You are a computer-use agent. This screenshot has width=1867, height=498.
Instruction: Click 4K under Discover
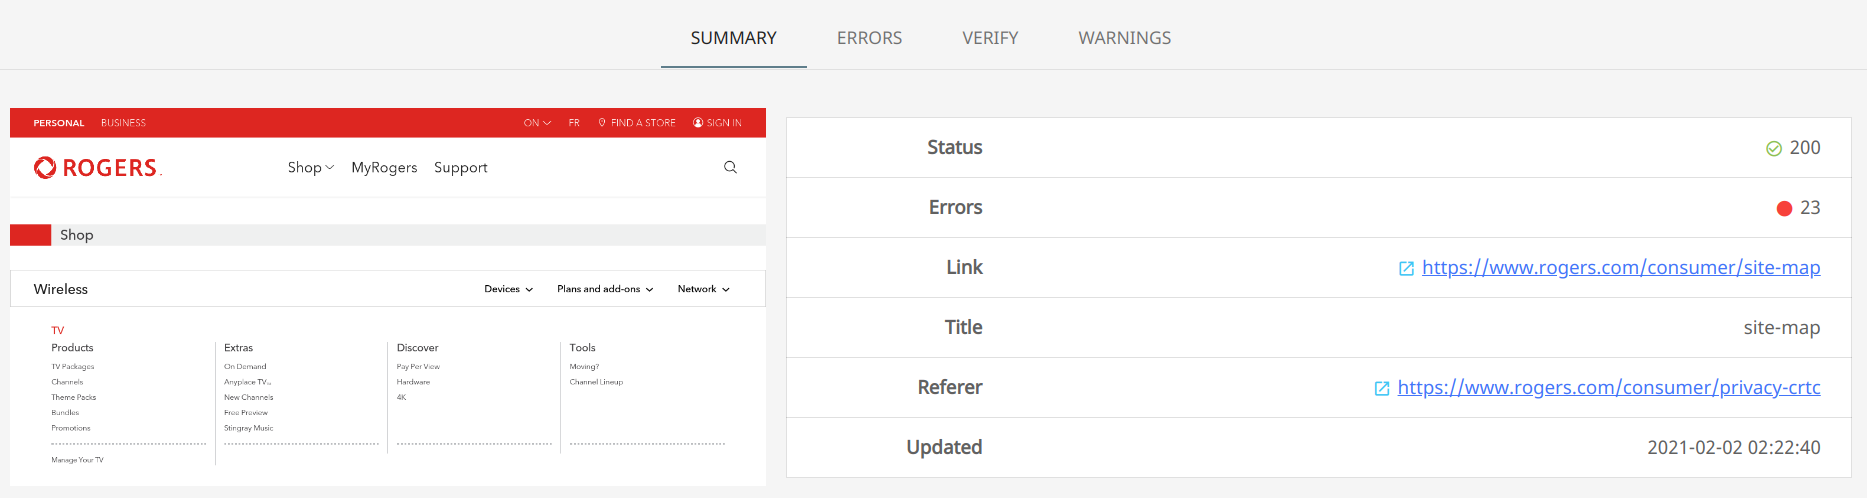[x=401, y=397]
